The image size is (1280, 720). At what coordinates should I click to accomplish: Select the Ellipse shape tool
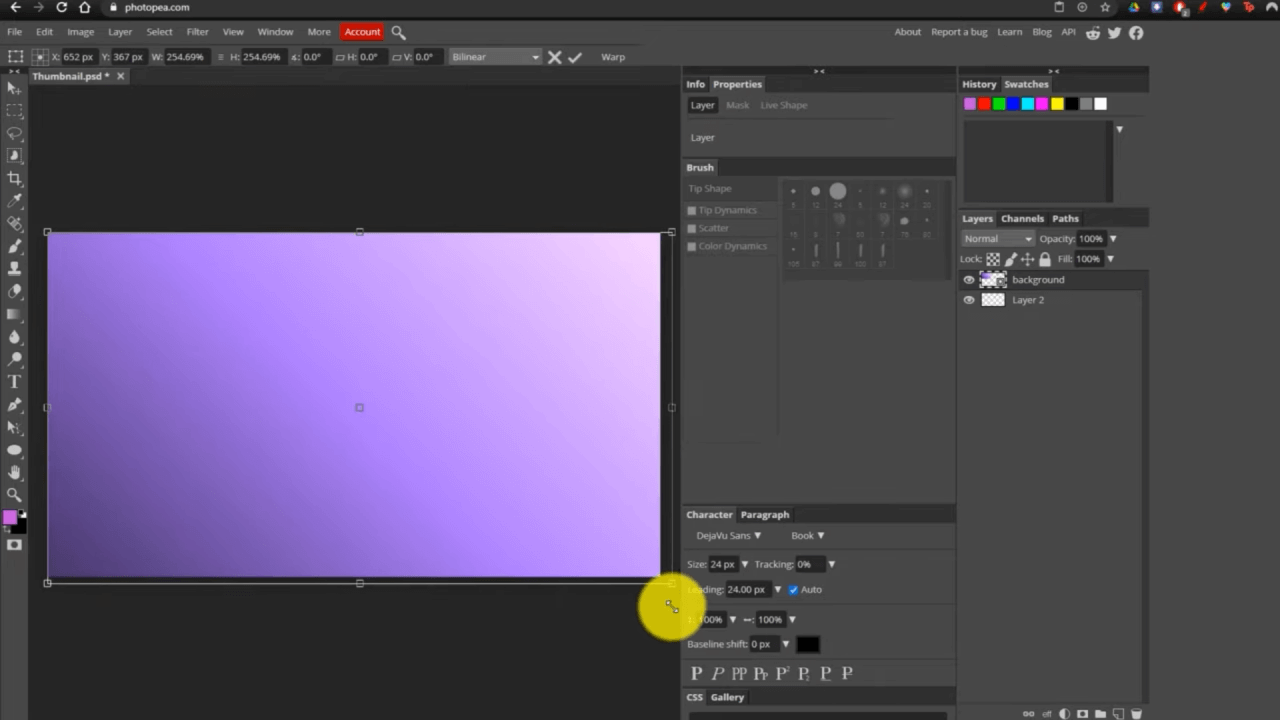click(x=15, y=450)
